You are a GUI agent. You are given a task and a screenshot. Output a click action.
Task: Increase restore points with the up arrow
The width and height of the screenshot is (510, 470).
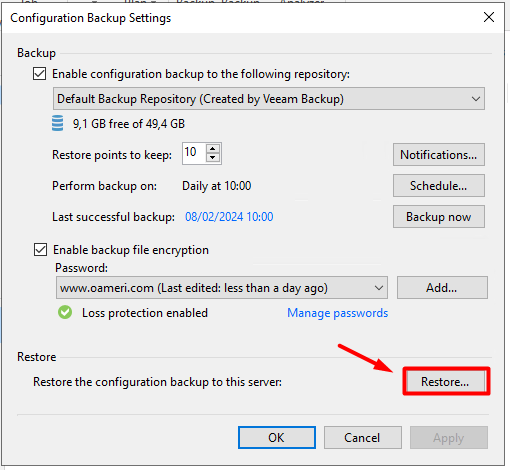pyautogui.click(x=213, y=148)
